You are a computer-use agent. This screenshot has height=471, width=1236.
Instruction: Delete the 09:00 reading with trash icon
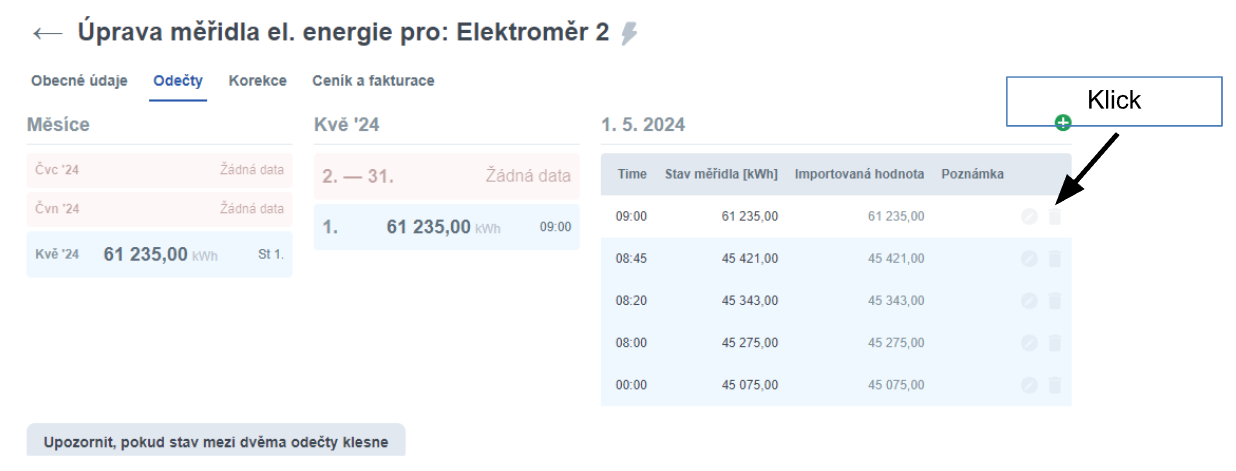click(1054, 216)
